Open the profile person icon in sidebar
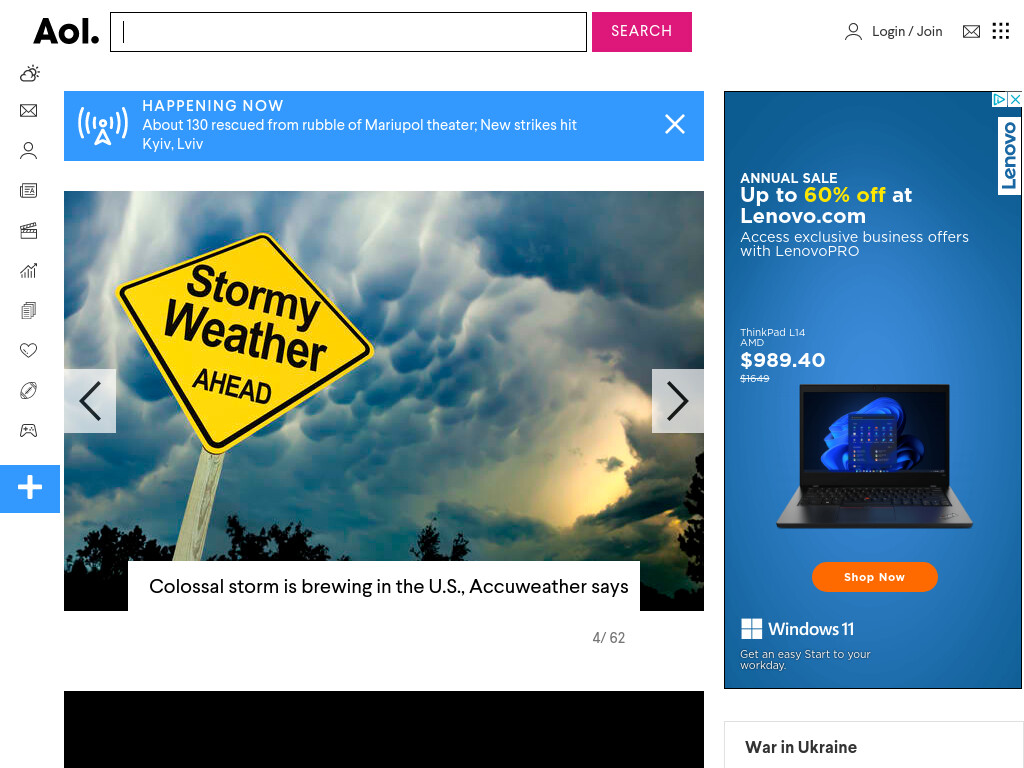This screenshot has width=1024, height=768. (x=28, y=151)
